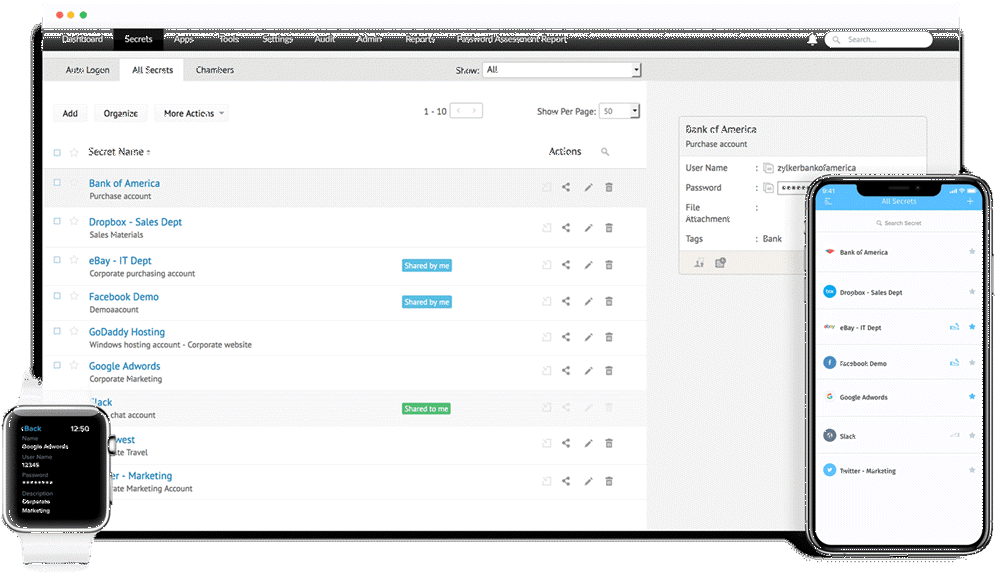The width and height of the screenshot is (1000, 573).
Task: Share the Bank of America secret
Action: 566,187
